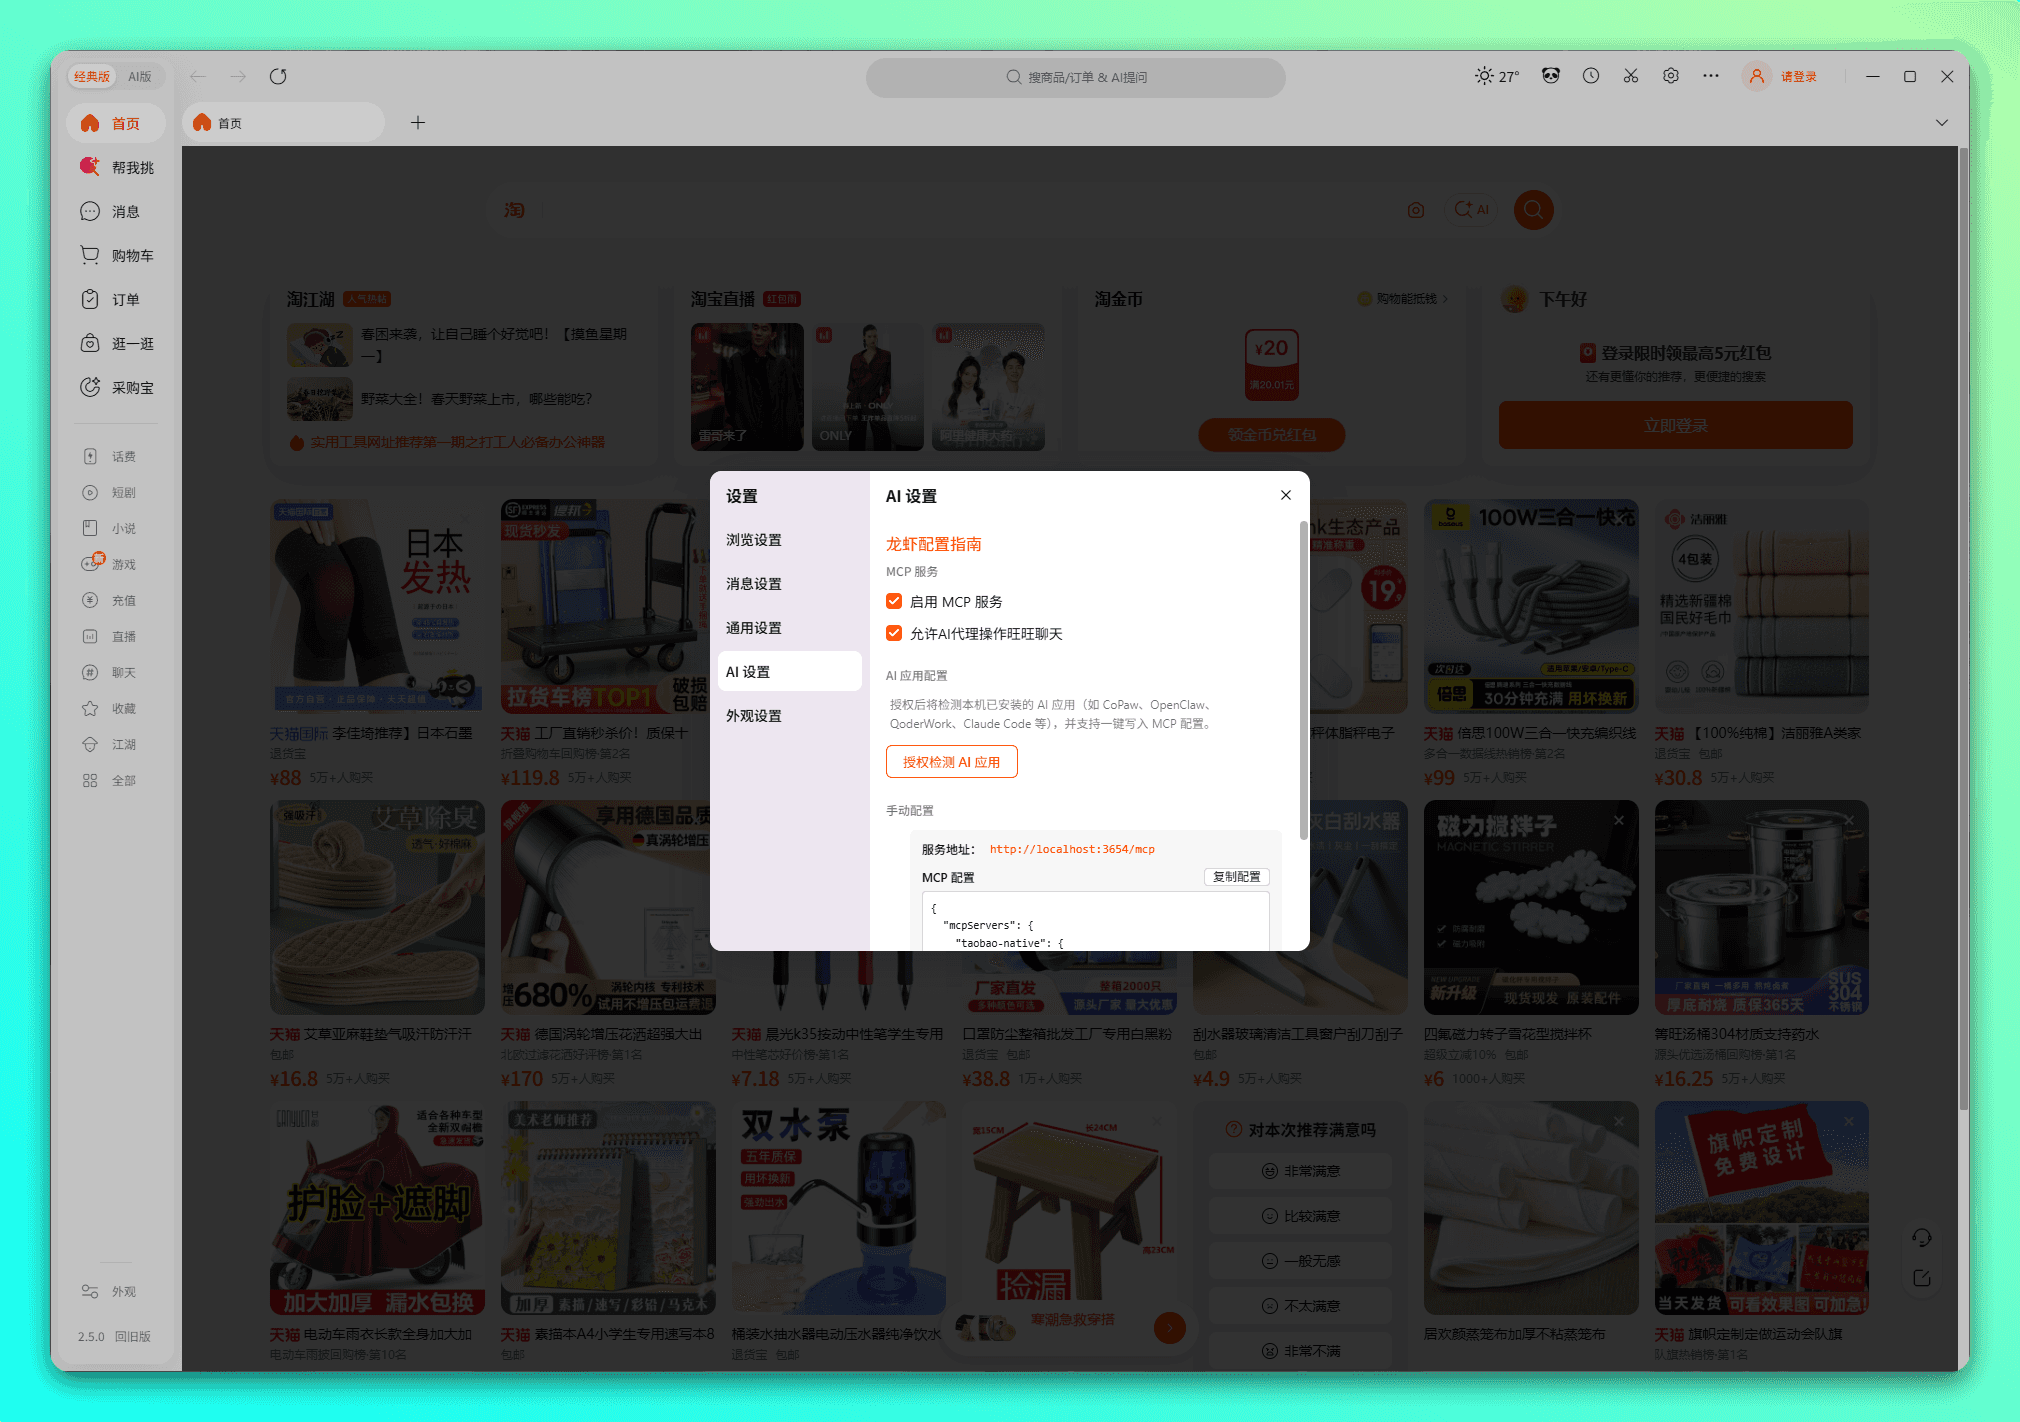Click the 复制配置 button
2020x1422 pixels.
click(x=1236, y=877)
